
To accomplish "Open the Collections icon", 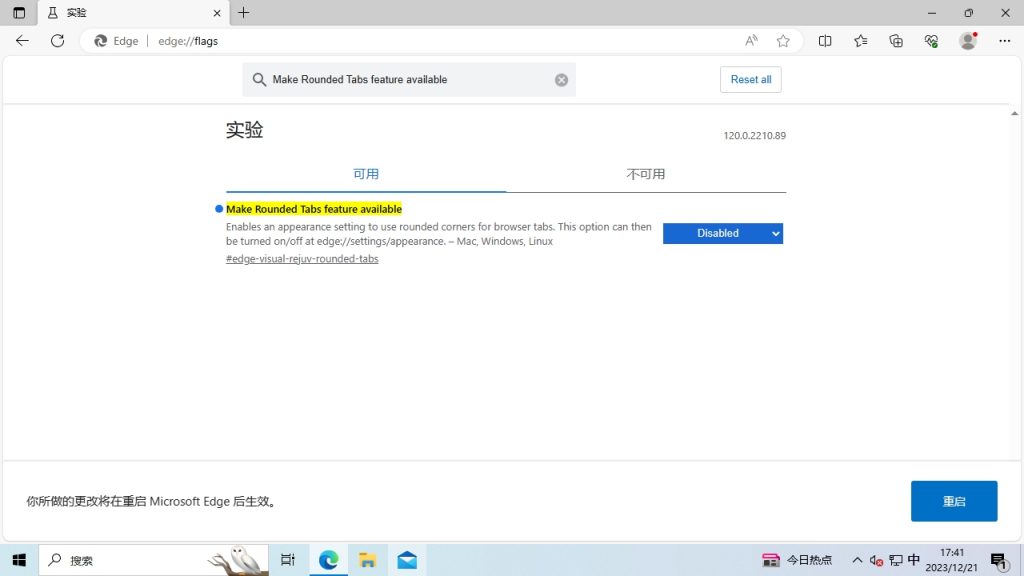I will click(x=896, y=40).
